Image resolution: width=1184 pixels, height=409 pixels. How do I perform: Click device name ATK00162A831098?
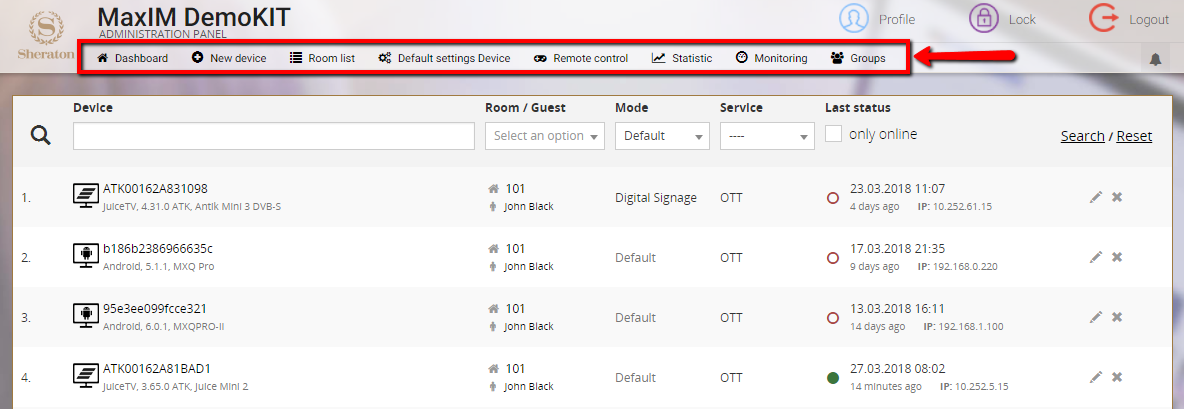pyautogui.click(x=155, y=189)
